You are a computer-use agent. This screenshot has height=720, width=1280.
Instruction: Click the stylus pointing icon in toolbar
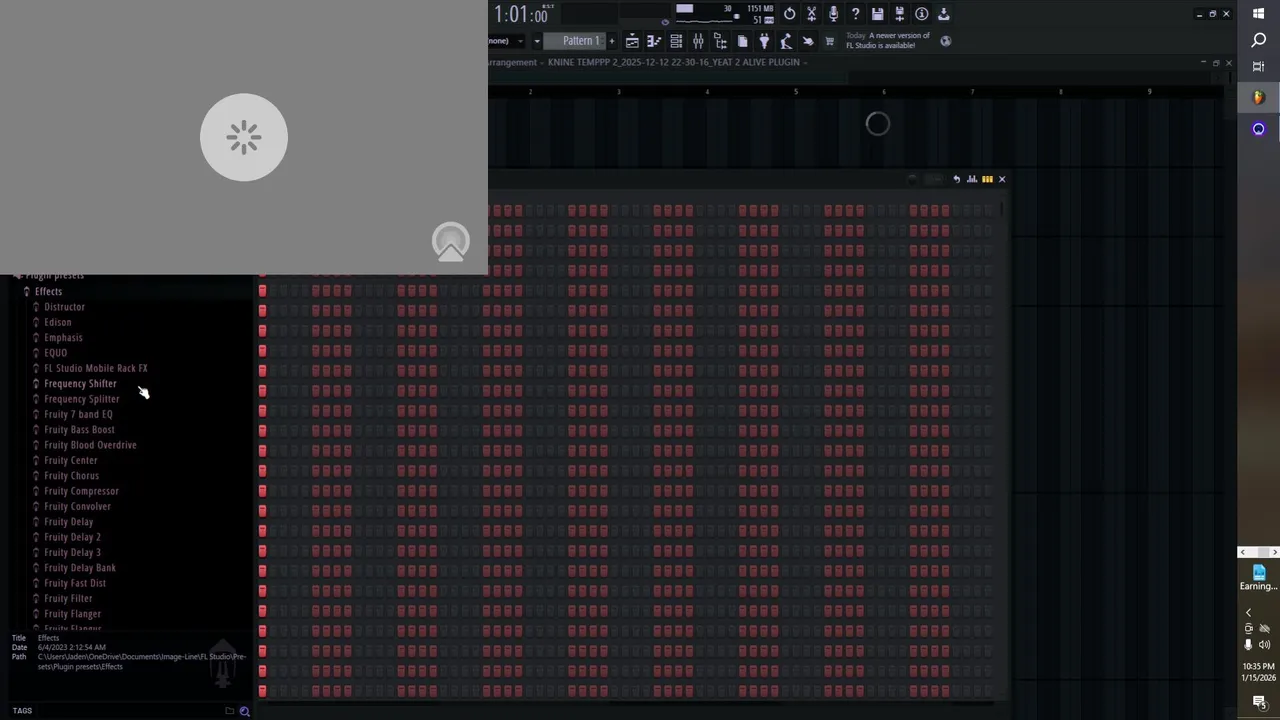coord(808,41)
